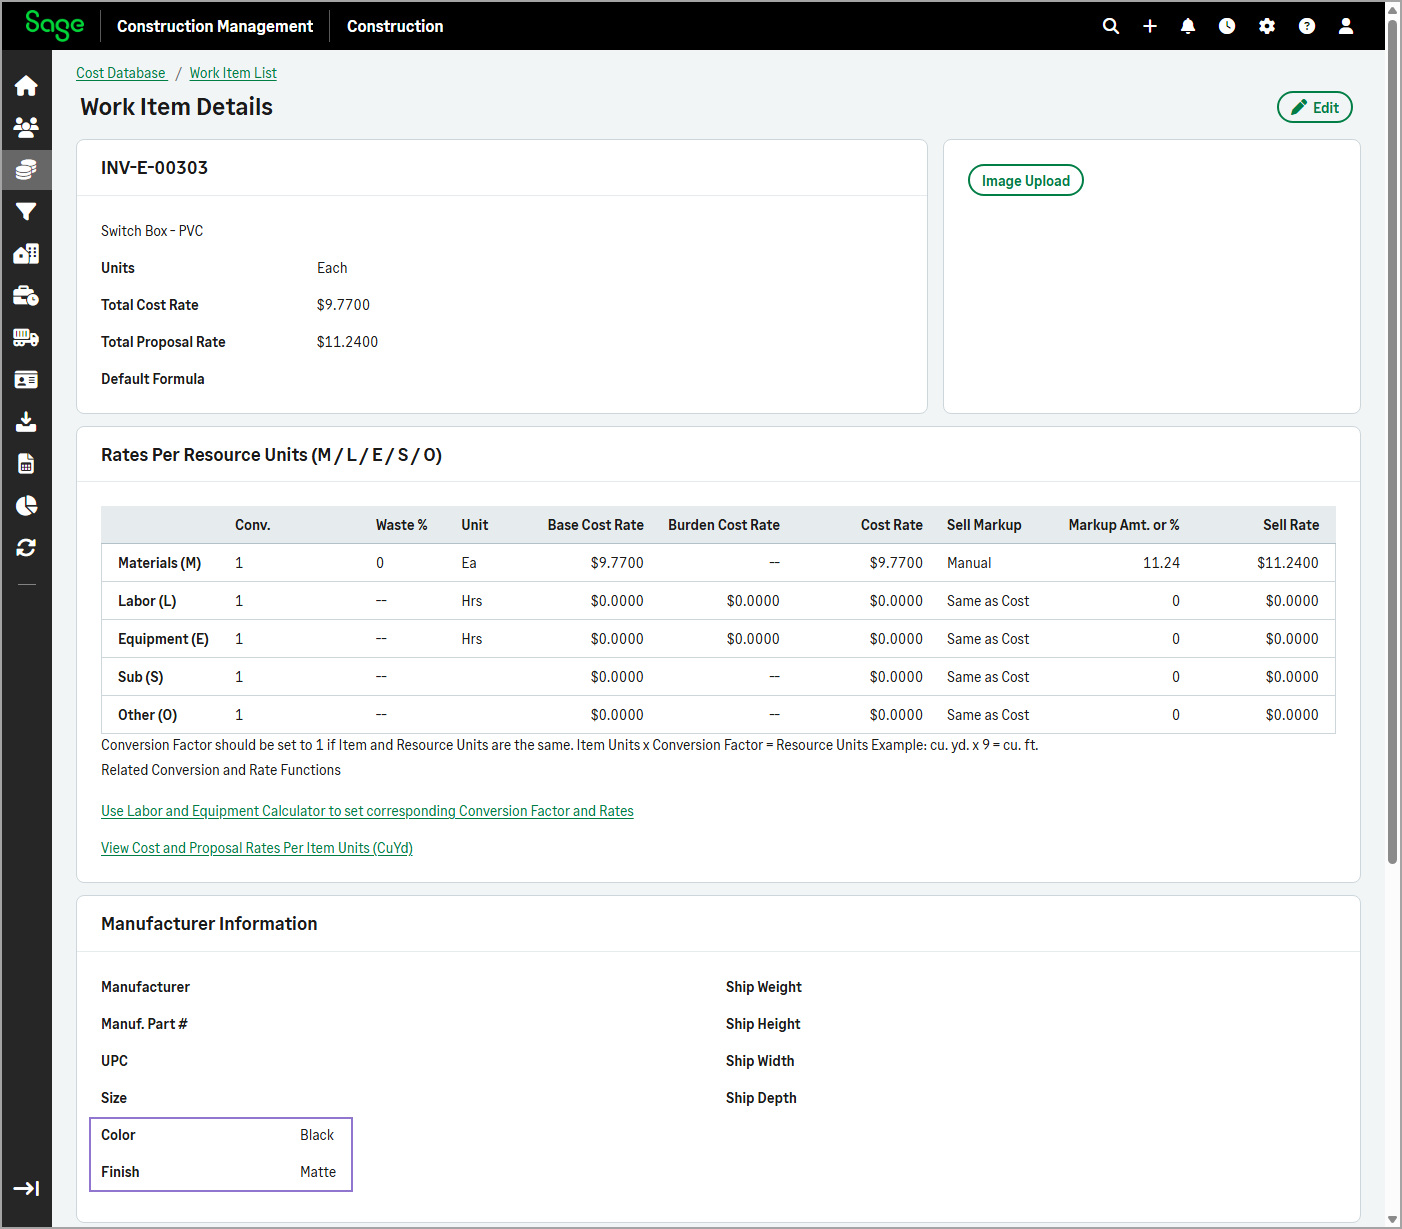Open the truck icon in the sidebar
This screenshot has height=1229, width=1402.
(26, 338)
